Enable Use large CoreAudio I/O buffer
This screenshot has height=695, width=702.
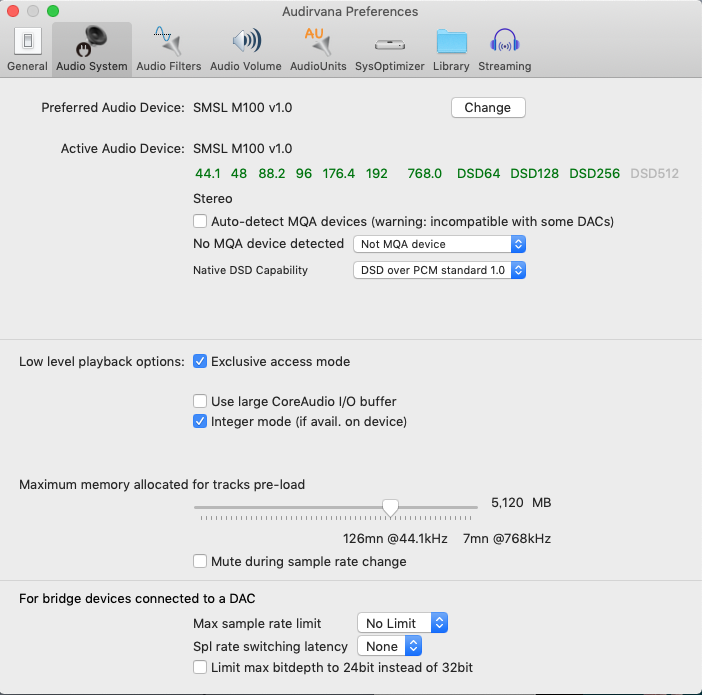(x=200, y=401)
